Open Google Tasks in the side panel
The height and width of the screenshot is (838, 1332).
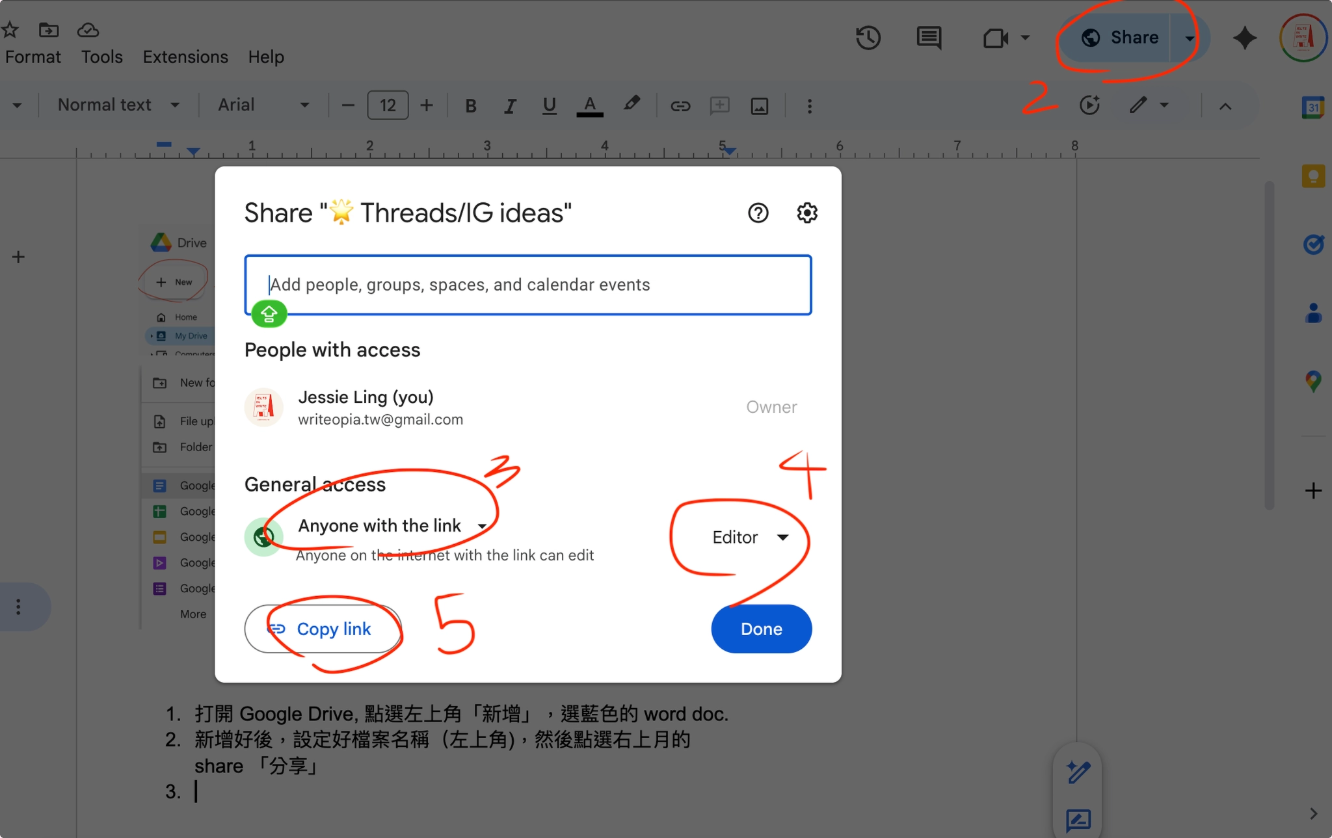[1313, 244]
